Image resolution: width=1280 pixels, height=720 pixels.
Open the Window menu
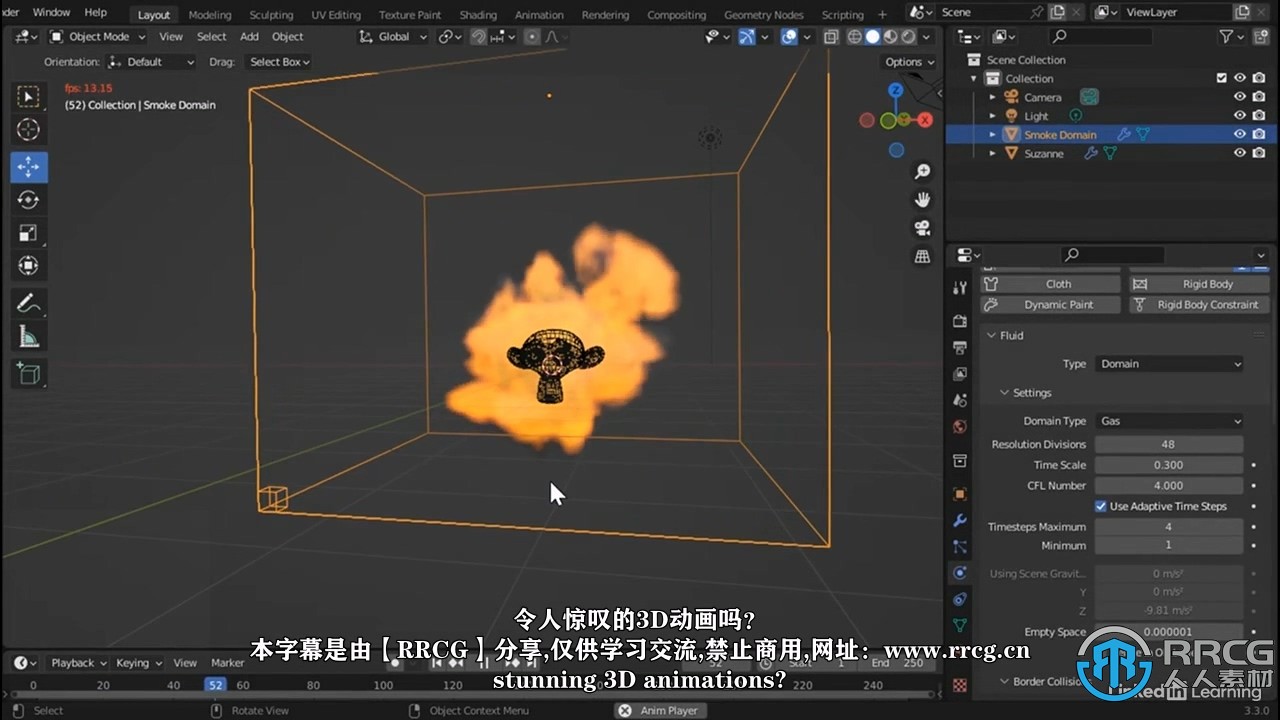click(x=51, y=12)
